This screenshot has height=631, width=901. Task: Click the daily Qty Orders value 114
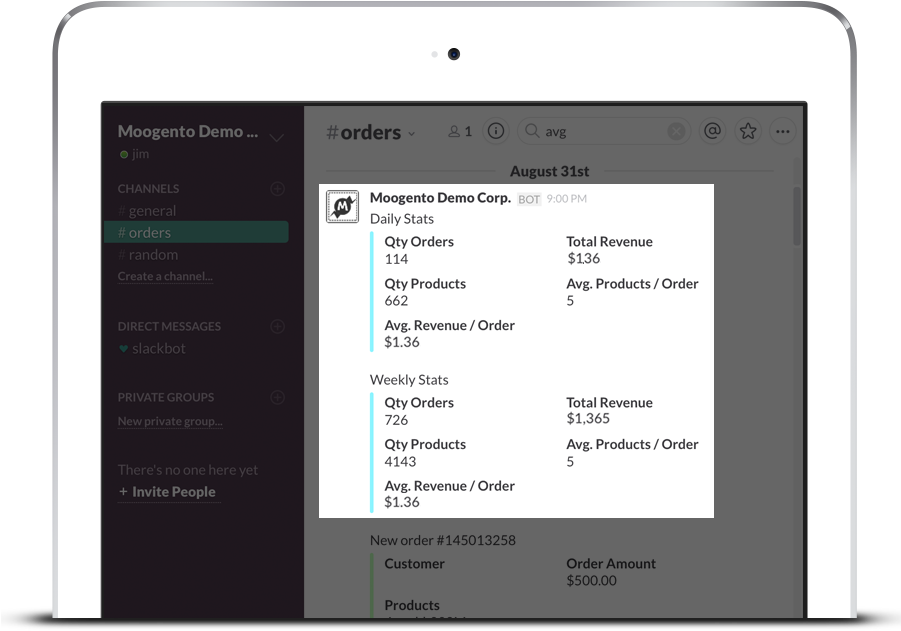coord(396,259)
